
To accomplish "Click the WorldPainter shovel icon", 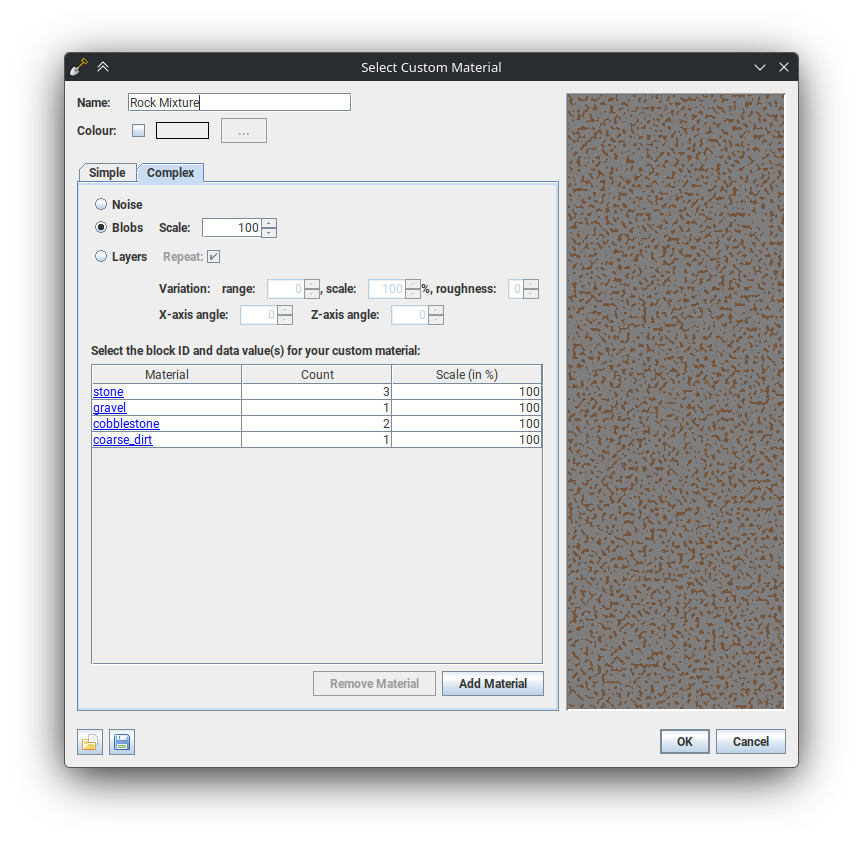I will pos(78,66).
